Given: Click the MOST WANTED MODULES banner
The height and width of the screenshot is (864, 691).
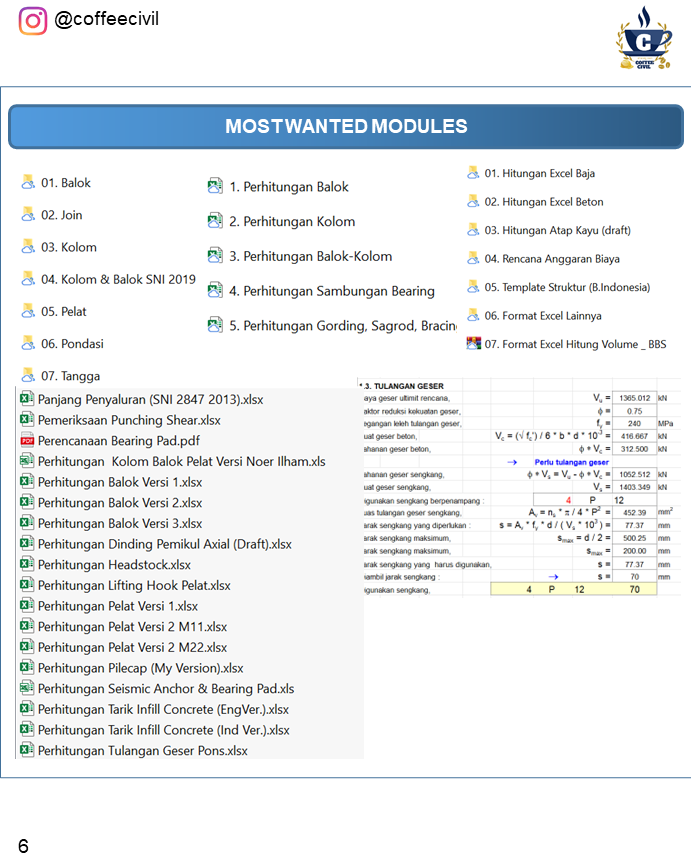Looking at the screenshot, I should point(346,127).
